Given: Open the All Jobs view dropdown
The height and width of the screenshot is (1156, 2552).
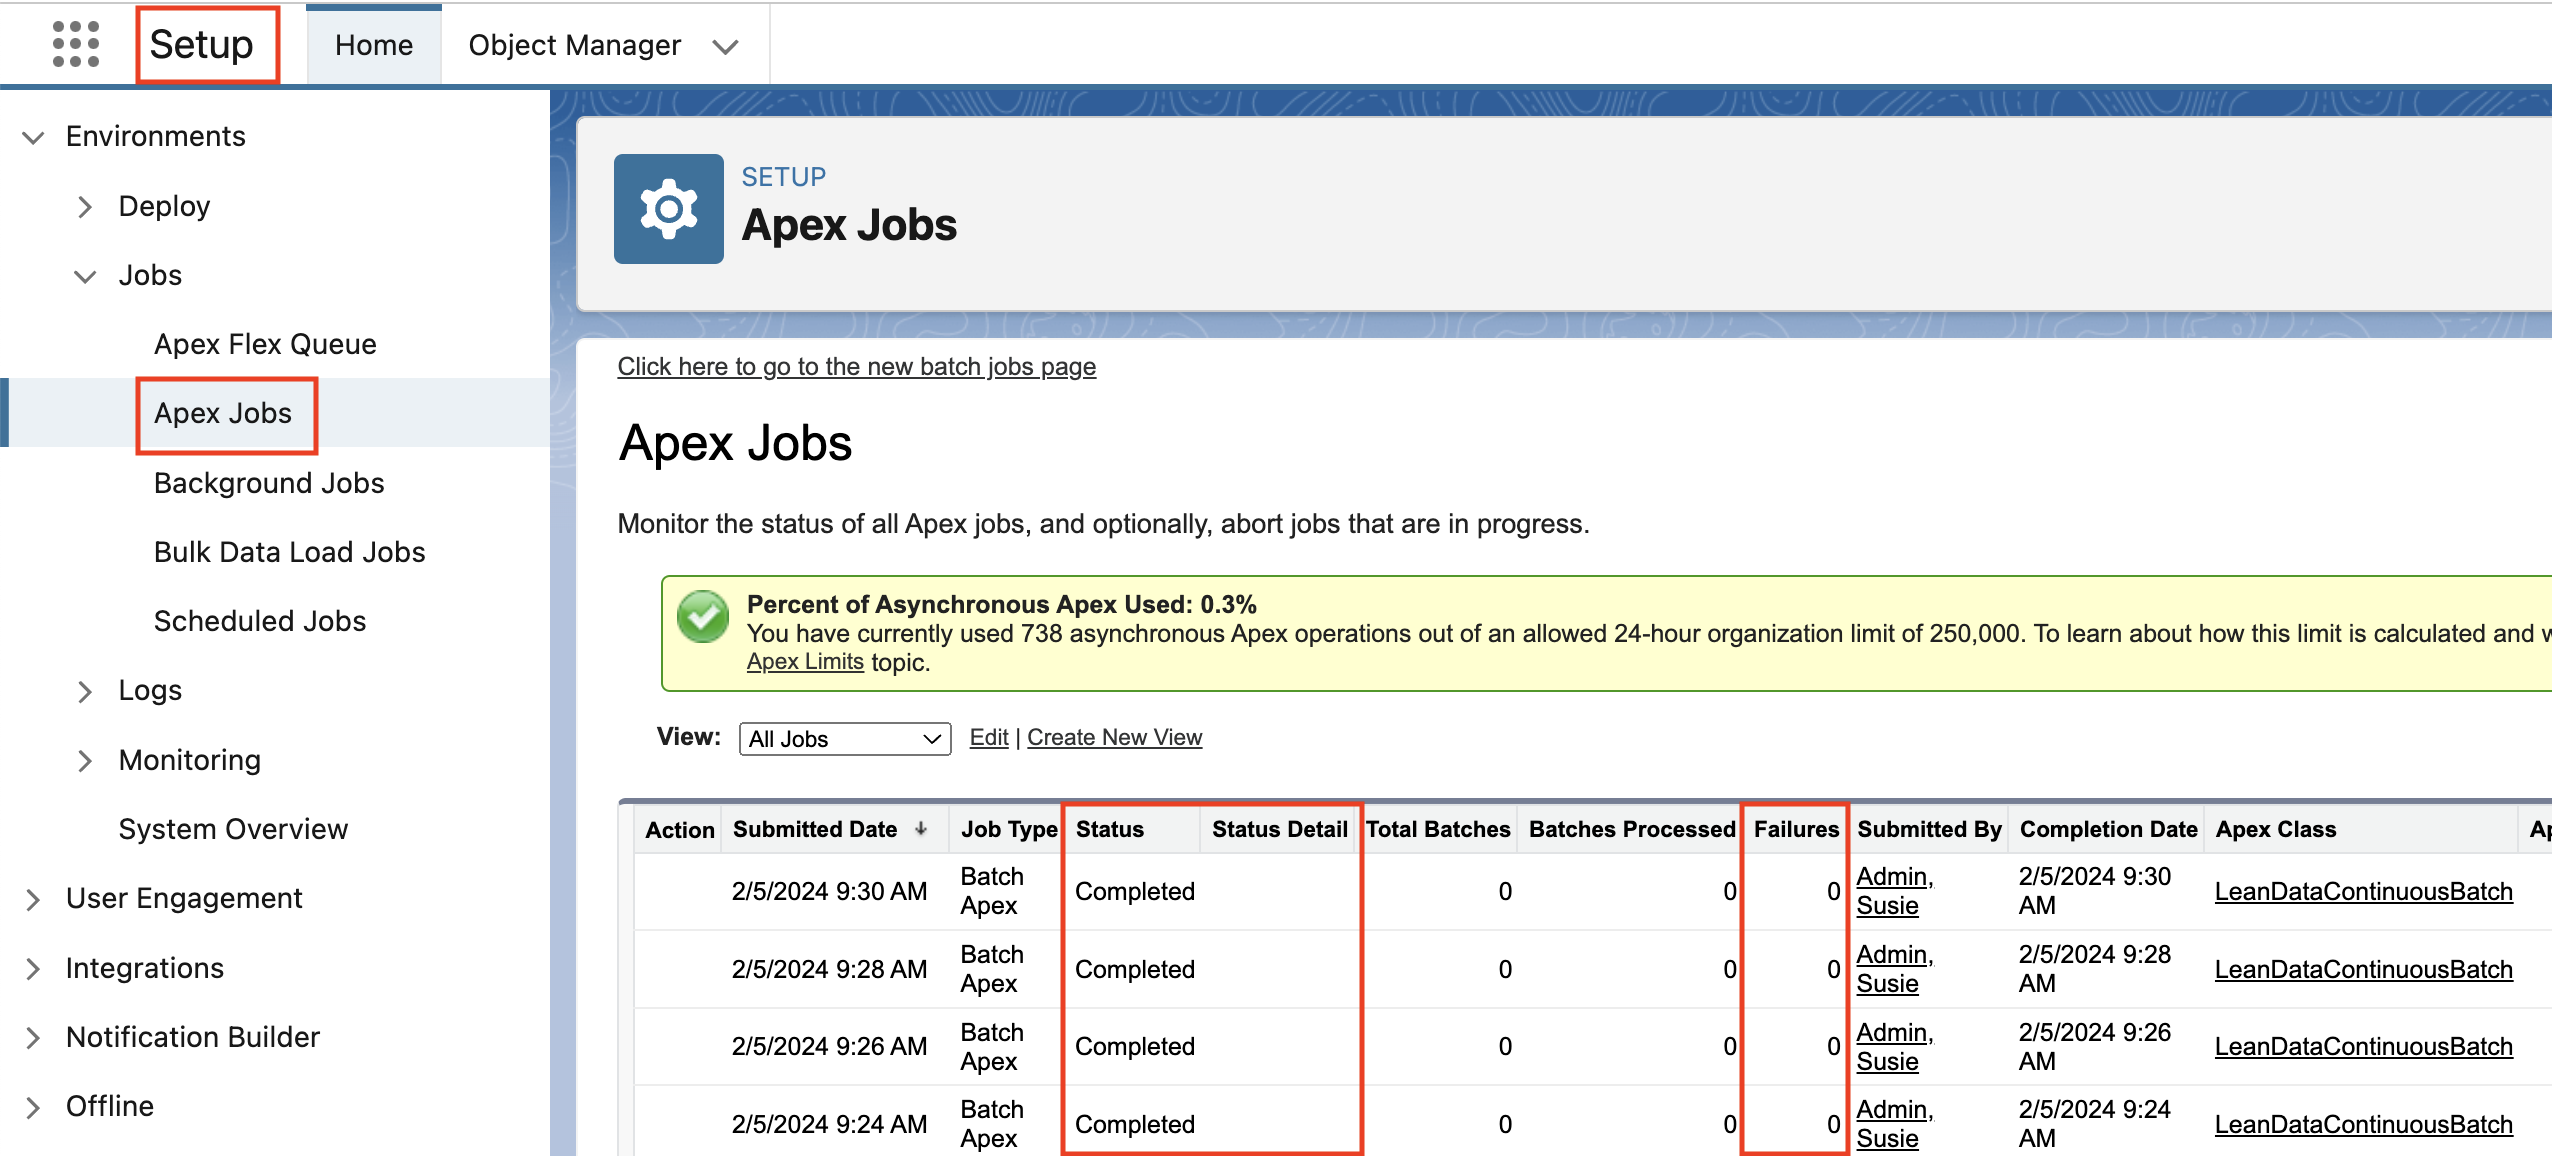Looking at the screenshot, I should pyautogui.click(x=845, y=739).
